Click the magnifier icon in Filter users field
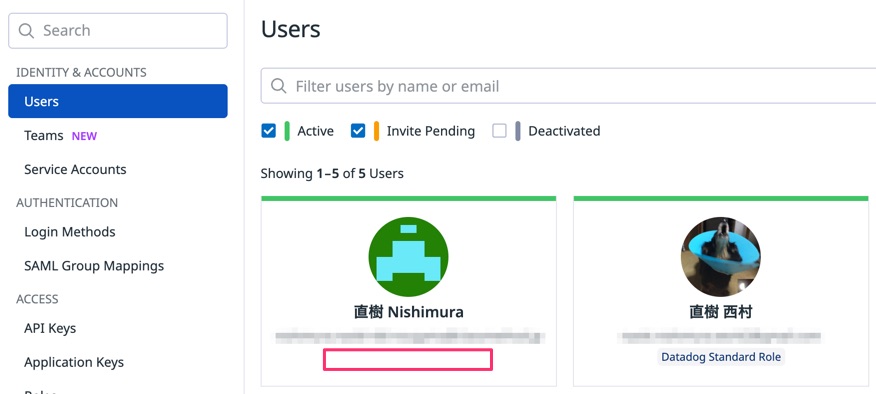The height and width of the screenshot is (394, 876). coord(278,86)
